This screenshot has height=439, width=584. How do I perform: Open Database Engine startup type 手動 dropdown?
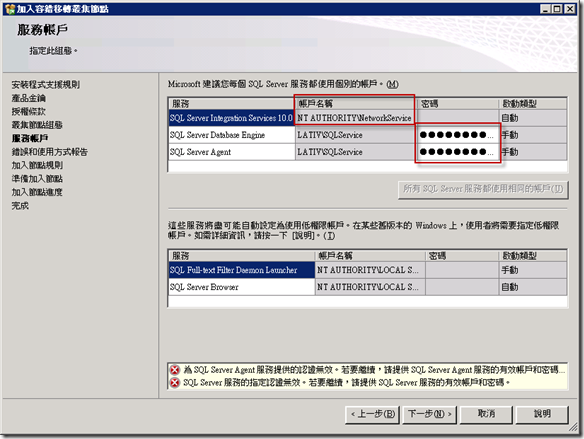click(533, 135)
